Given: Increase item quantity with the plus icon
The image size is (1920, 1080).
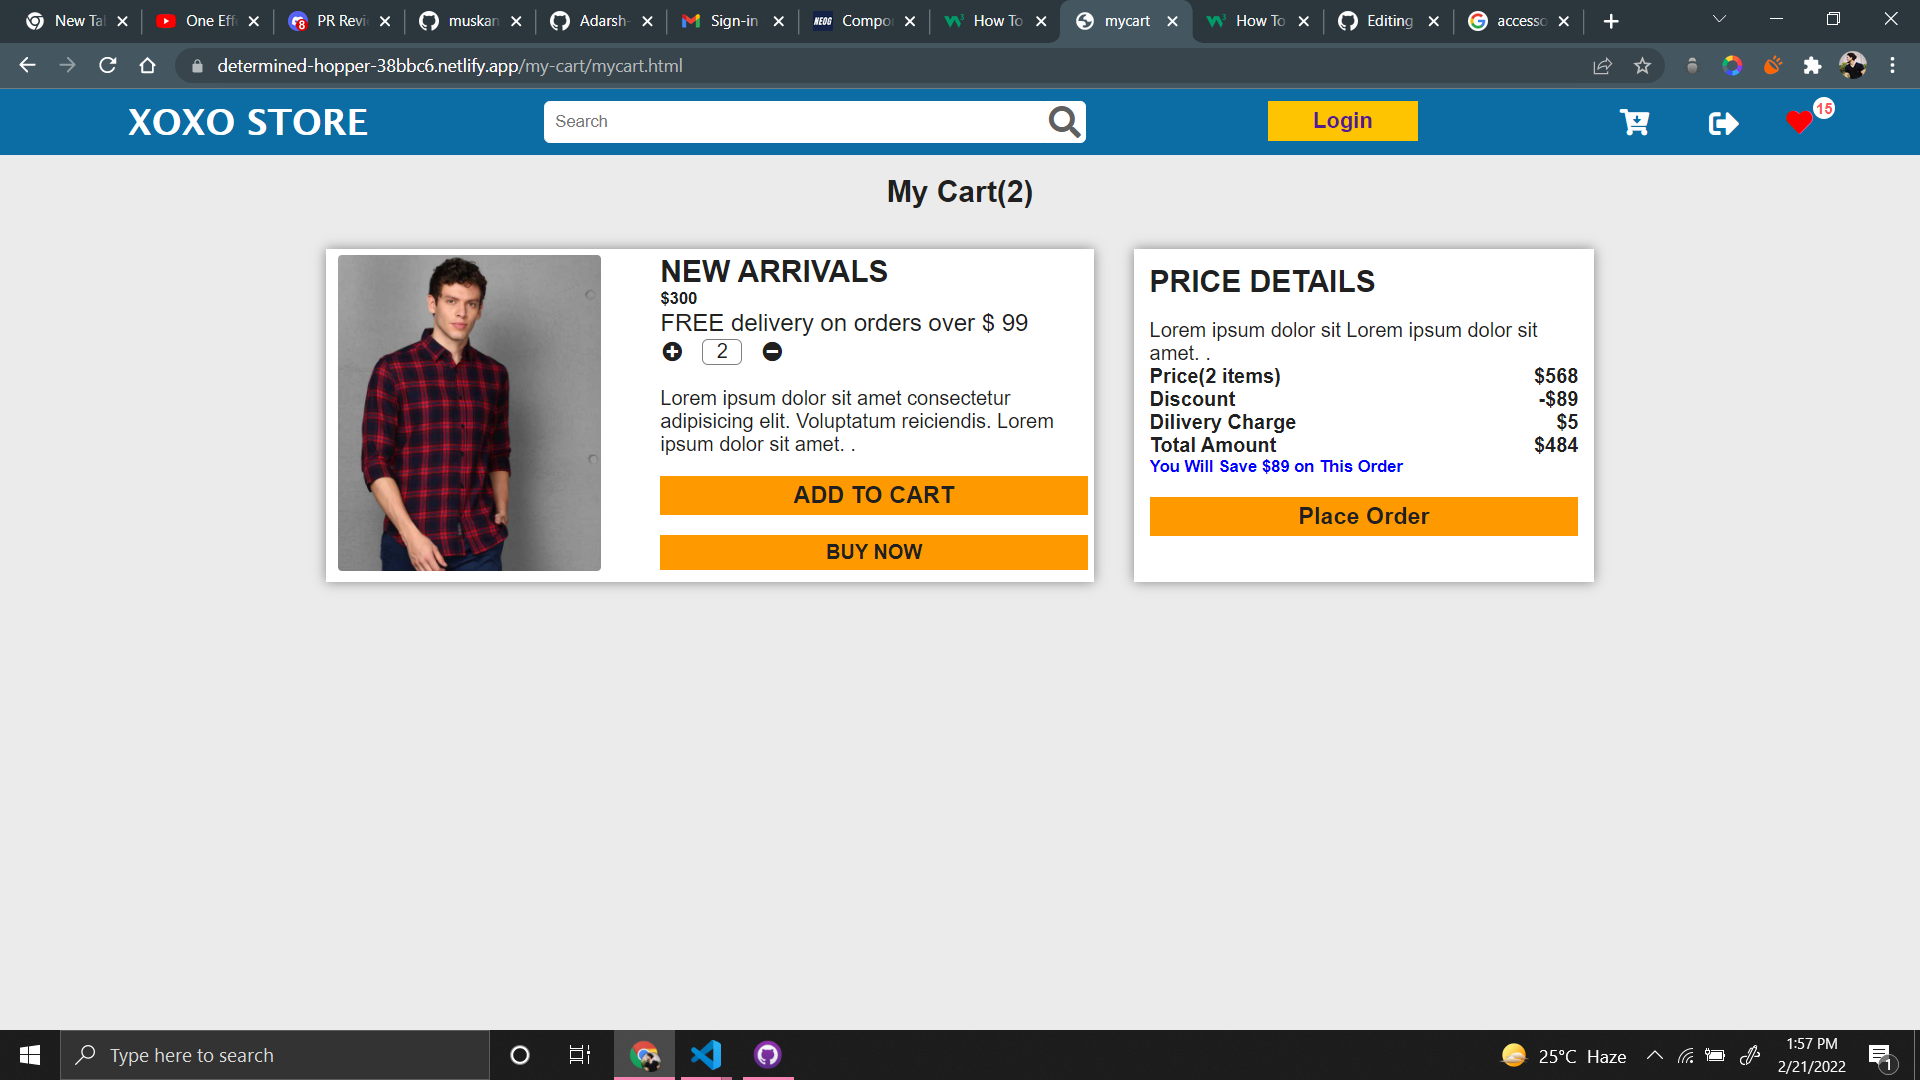Looking at the screenshot, I should coord(672,352).
